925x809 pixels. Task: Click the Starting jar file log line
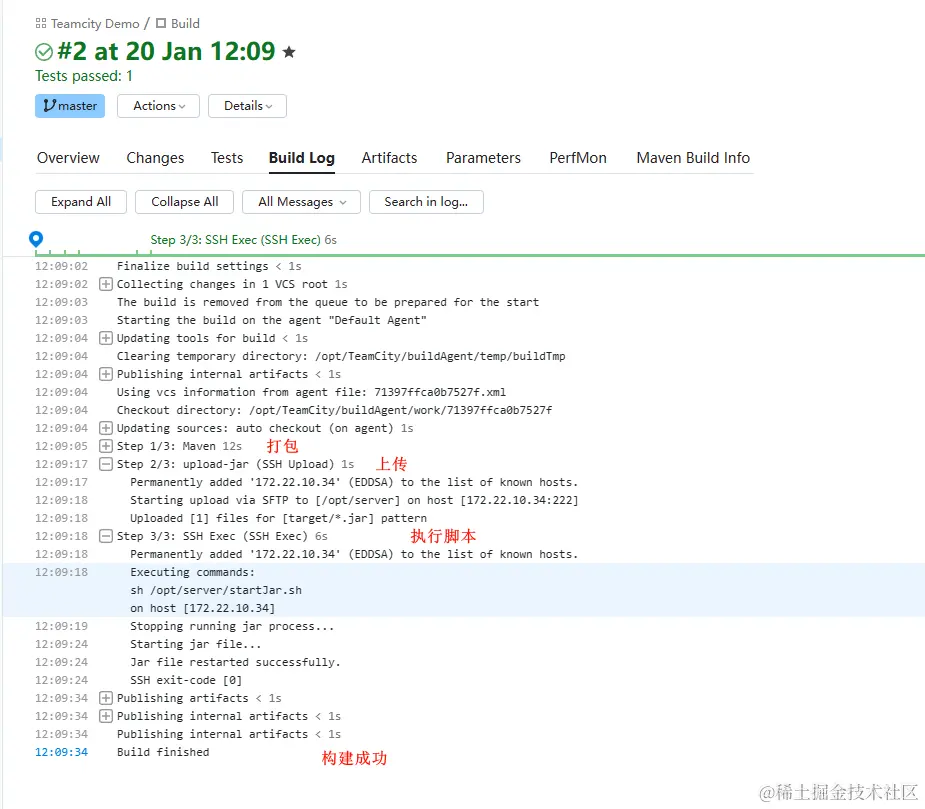click(195, 644)
